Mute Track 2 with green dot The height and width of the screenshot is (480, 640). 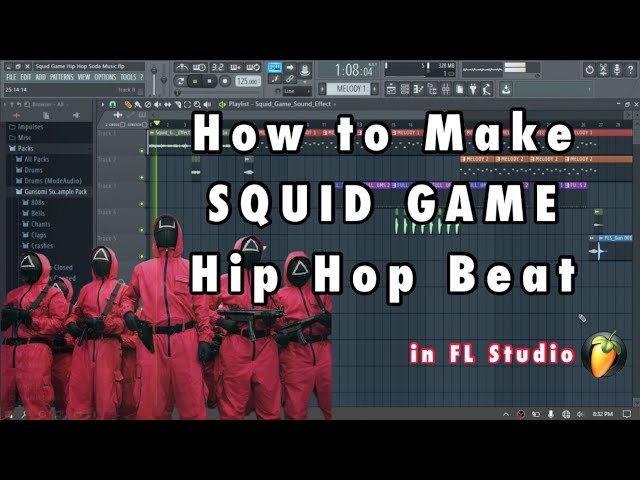(x=142, y=178)
